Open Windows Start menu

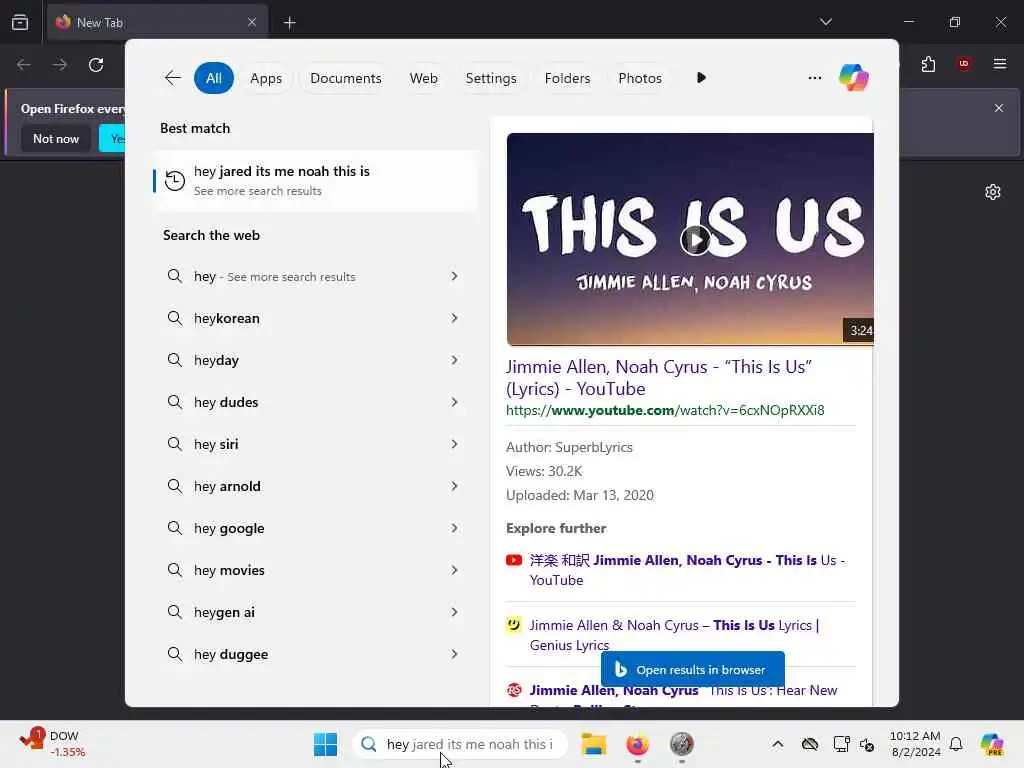(x=325, y=744)
